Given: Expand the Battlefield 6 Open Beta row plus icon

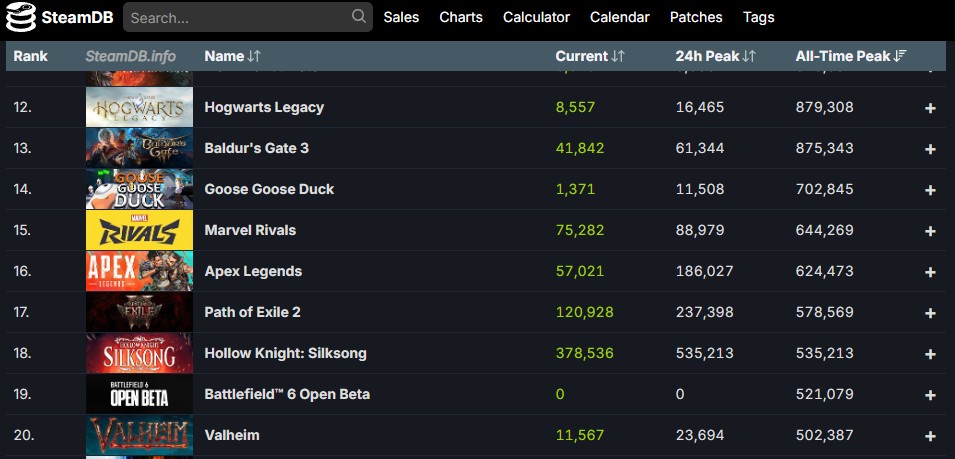Looking at the screenshot, I should pyautogui.click(x=930, y=395).
